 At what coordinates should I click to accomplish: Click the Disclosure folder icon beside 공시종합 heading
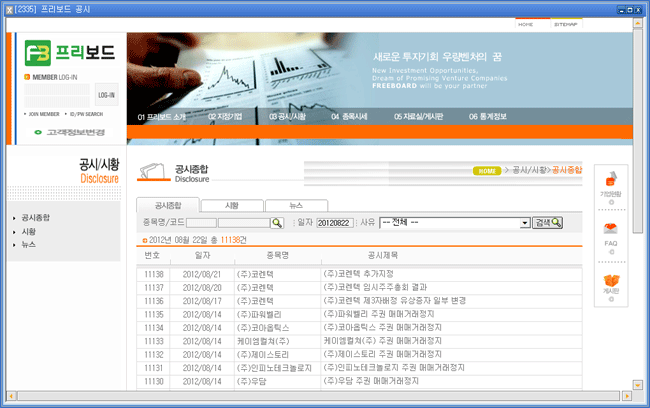click(153, 173)
